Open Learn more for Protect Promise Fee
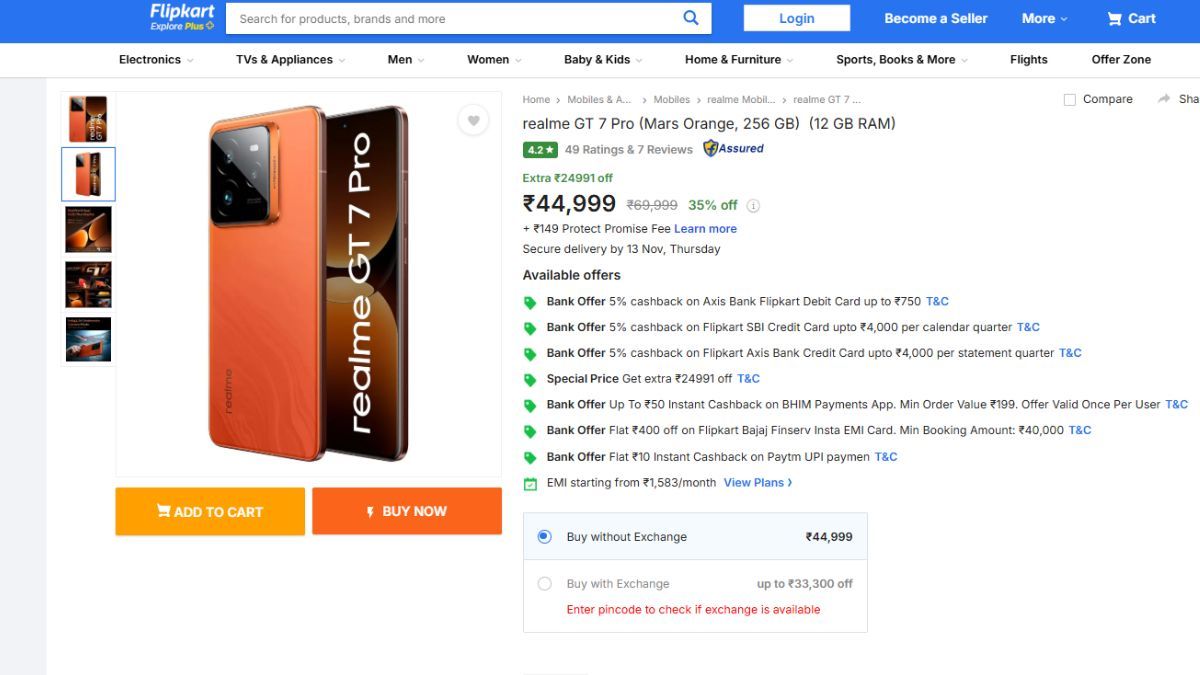The height and width of the screenshot is (675, 1200). pyautogui.click(x=705, y=229)
